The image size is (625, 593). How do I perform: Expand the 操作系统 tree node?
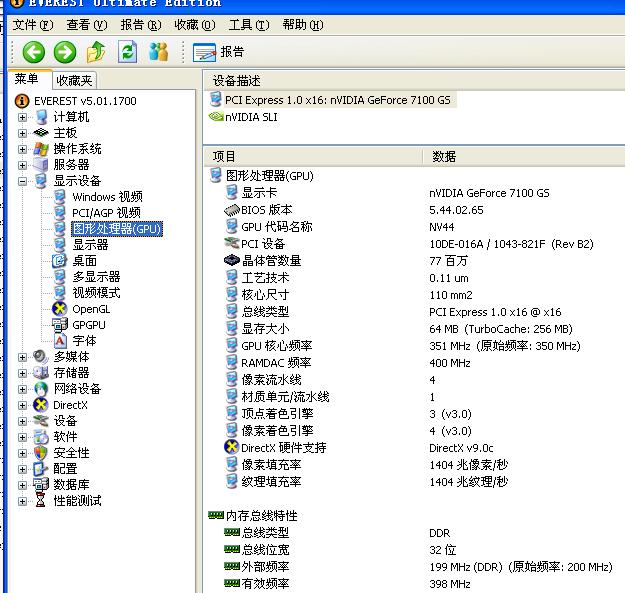[x=22, y=149]
